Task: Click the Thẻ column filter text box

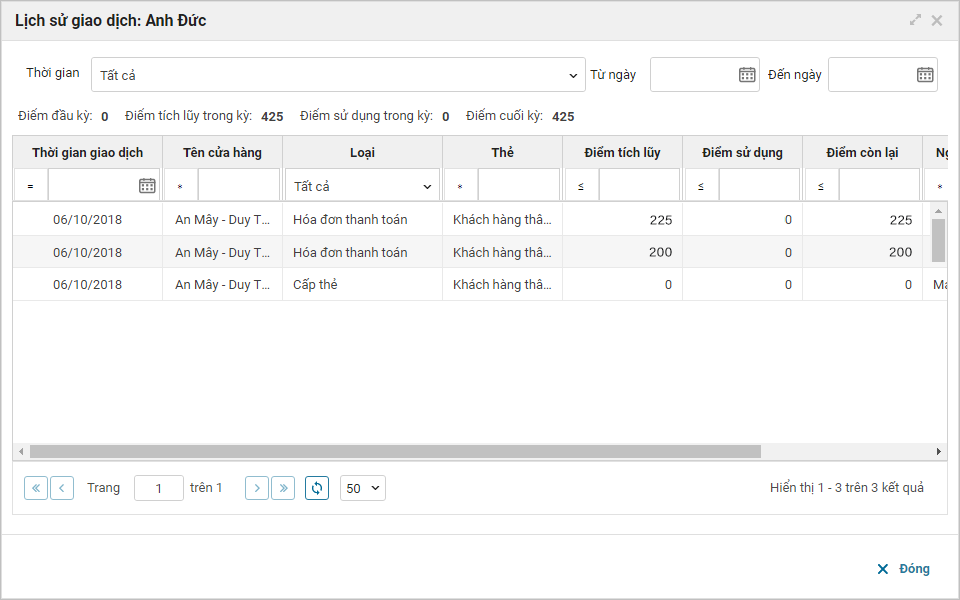Action: pyautogui.click(x=518, y=185)
